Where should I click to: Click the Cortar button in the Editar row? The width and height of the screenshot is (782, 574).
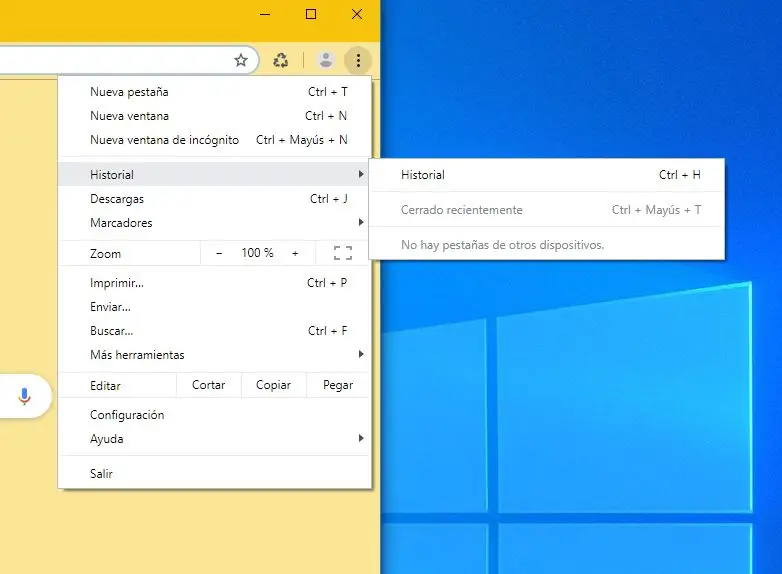click(x=208, y=385)
